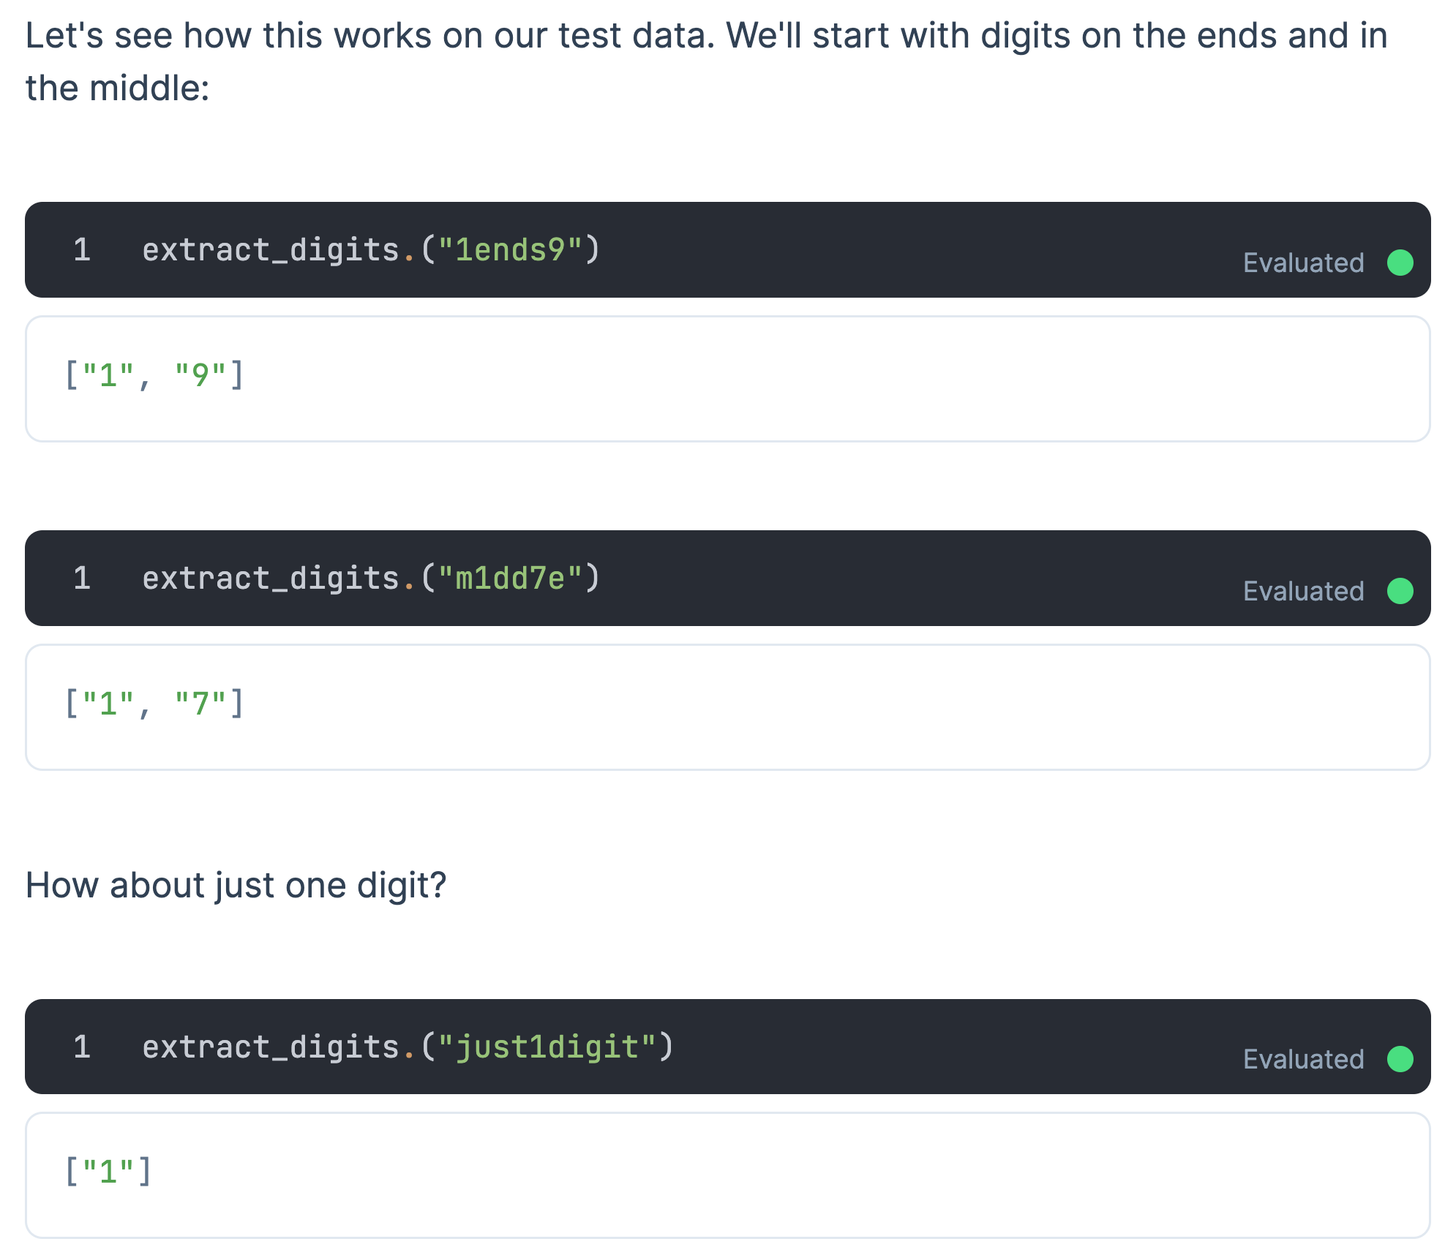1445x1247 pixels.
Task: Click line number 1 in the just1digit cell
Action: pos(82,1047)
